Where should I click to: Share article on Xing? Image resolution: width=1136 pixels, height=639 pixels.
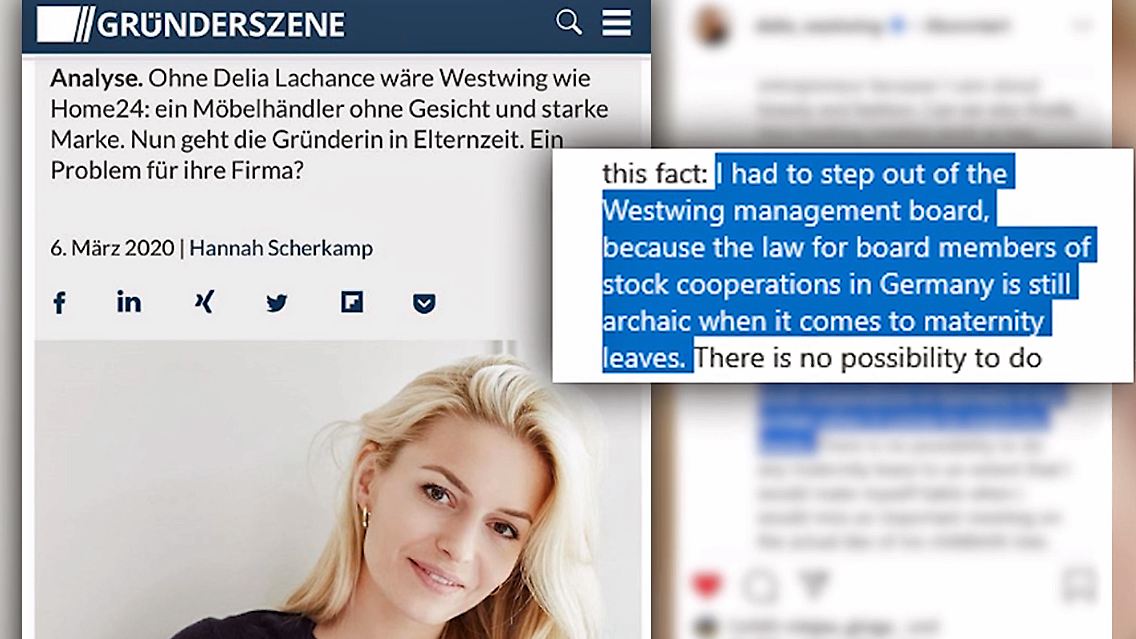click(204, 301)
